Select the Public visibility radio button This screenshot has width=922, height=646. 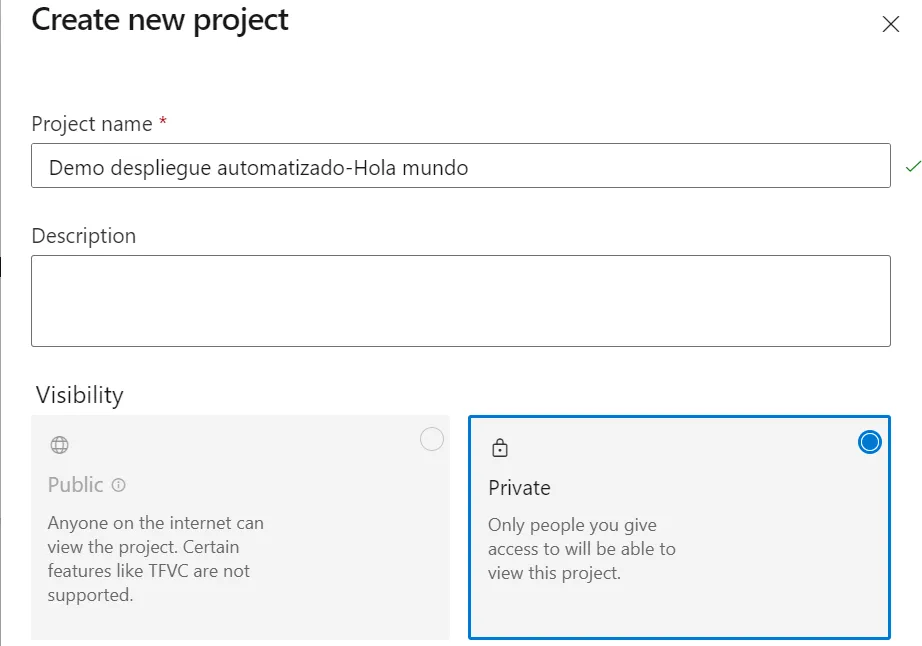pyautogui.click(x=432, y=439)
